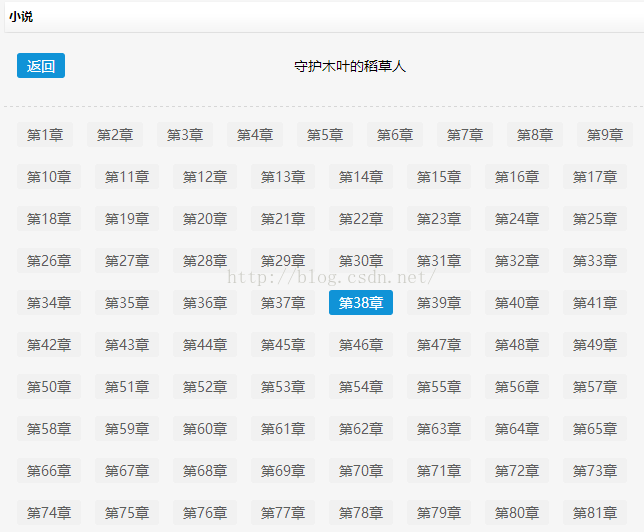Open chapter 第68章
The width and height of the screenshot is (644, 532).
pyautogui.click(x=205, y=470)
